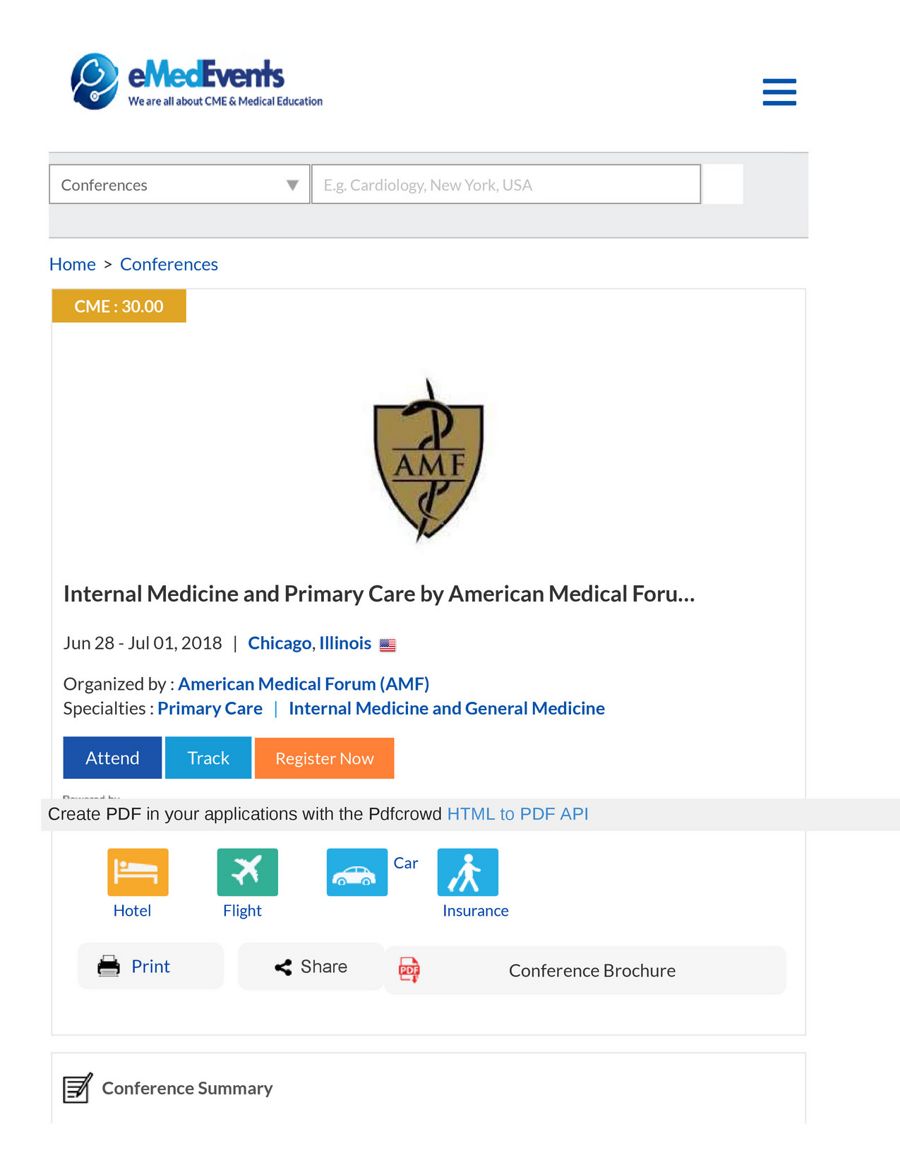Open the Conferences breadcrumb link
The image size is (900, 1165).
tap(168, 264)
